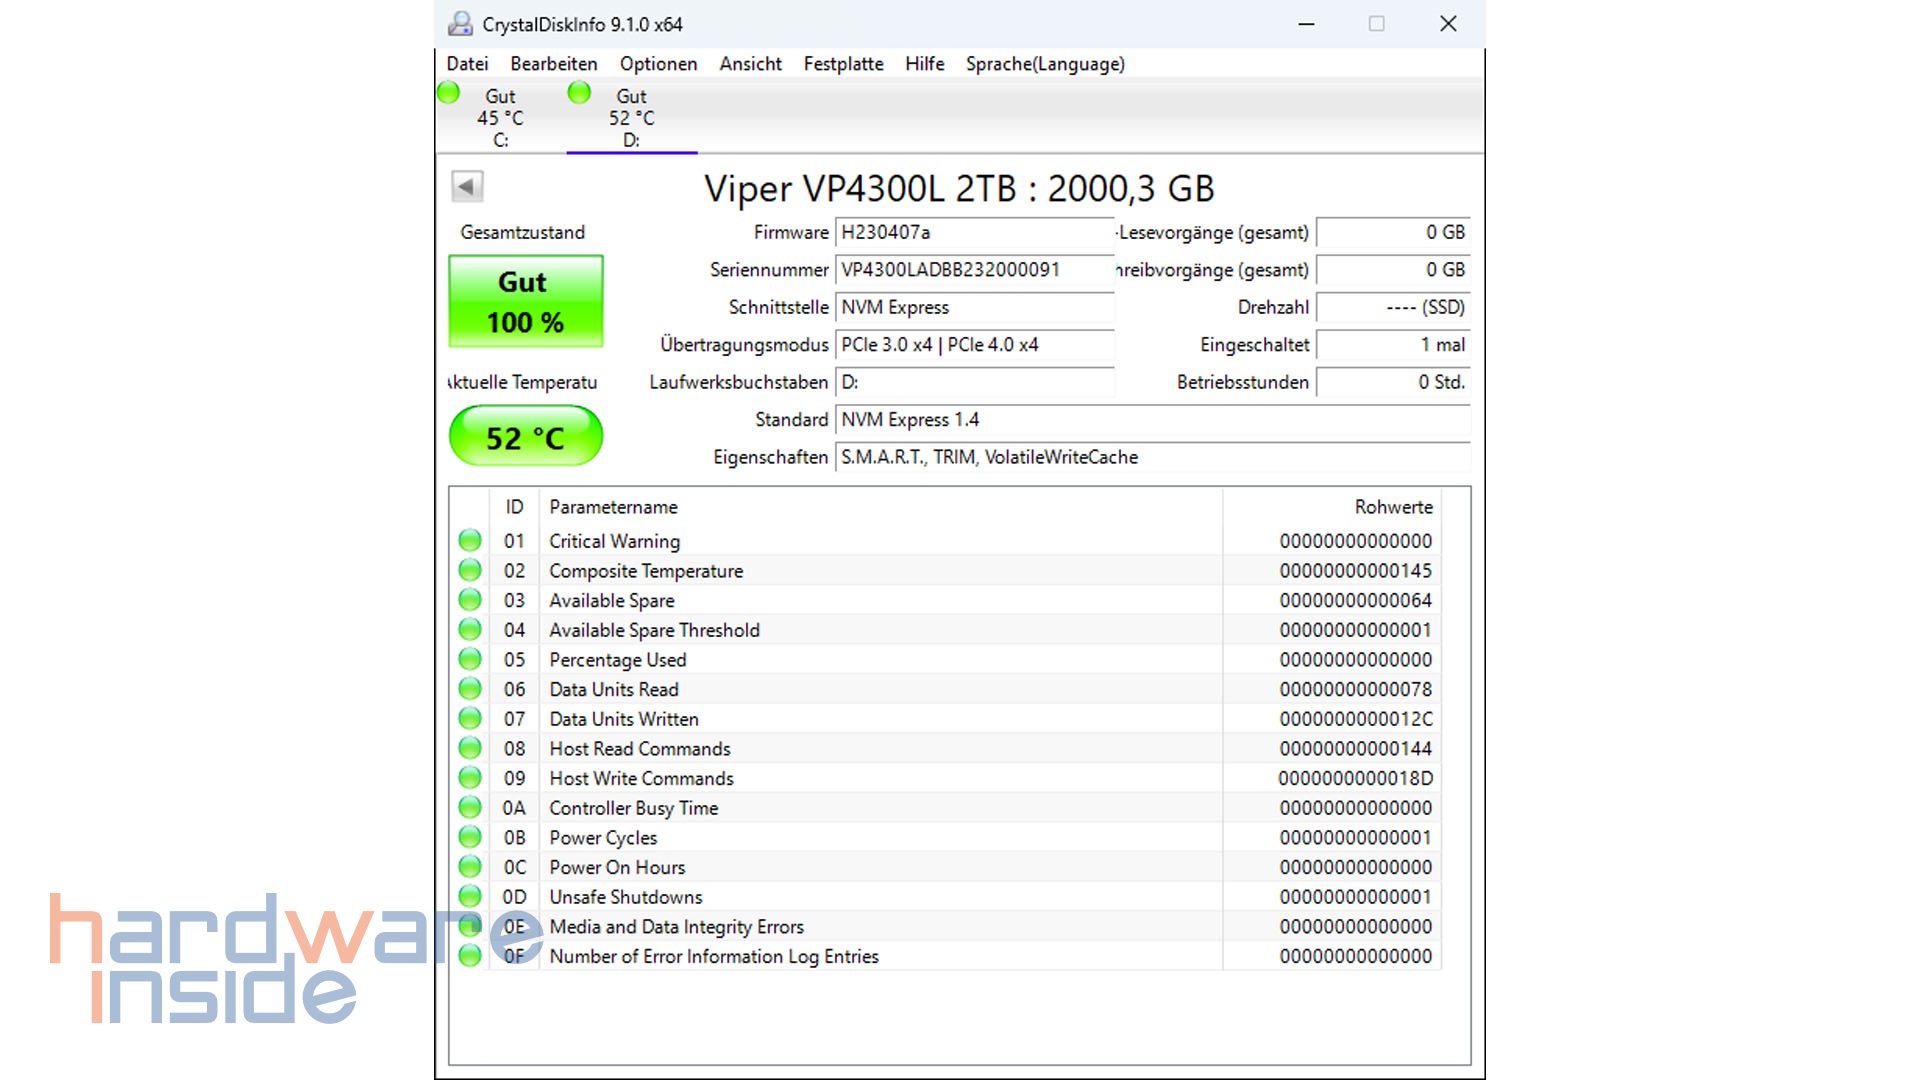Viewport: 1920px width, 1080px height.
Task: Open the Sprache(Language) menu
Action: click(x=1044, y=63)
